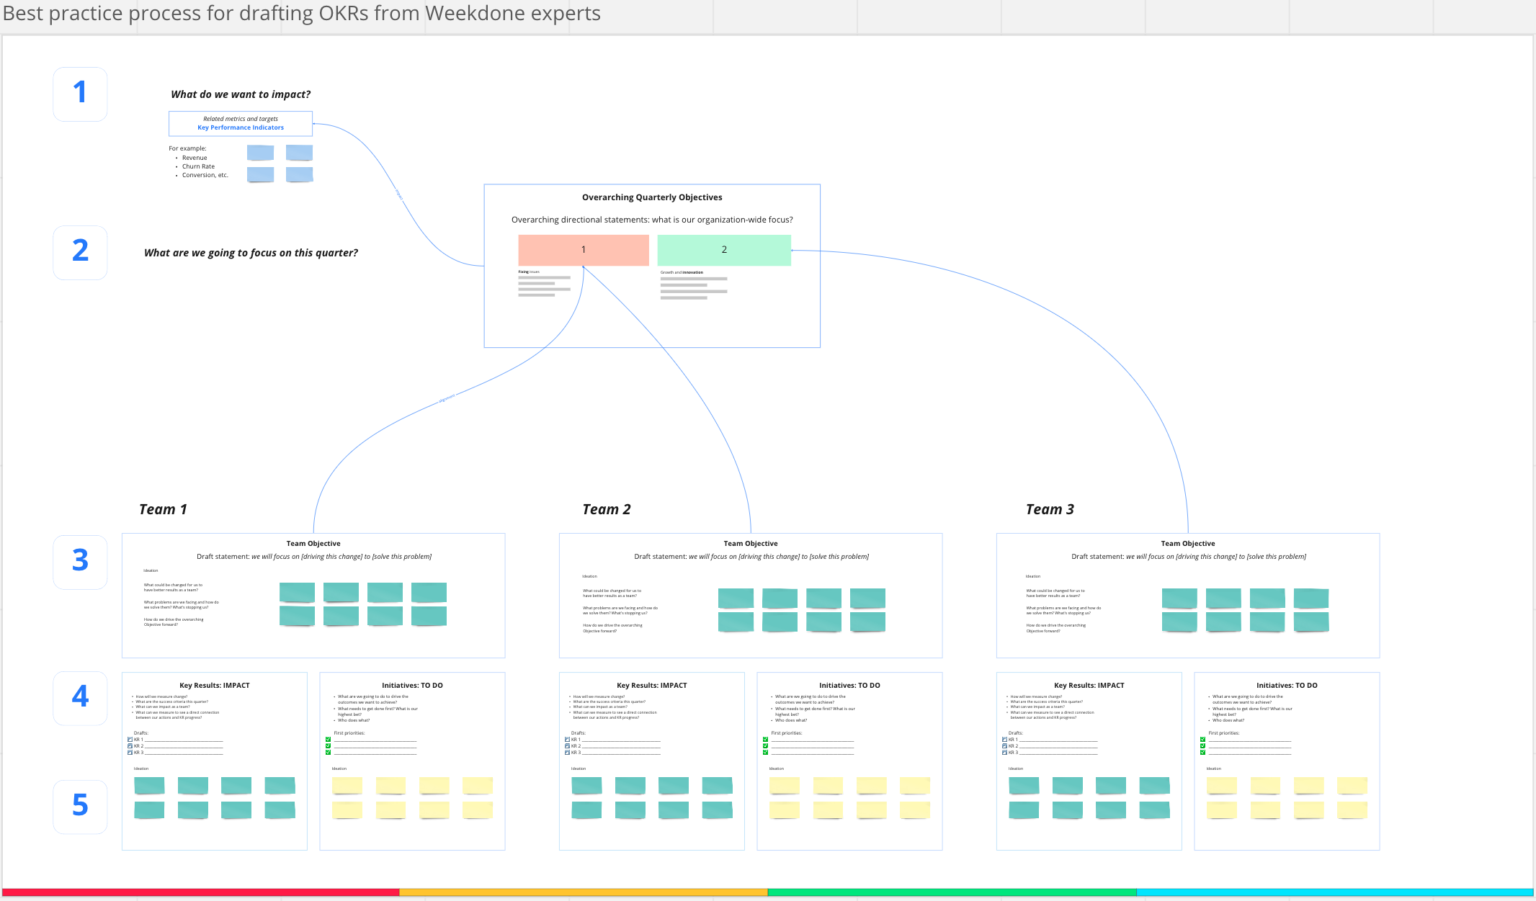
Task: Select a blue KPI example sticky note
Action: (260, 152)
